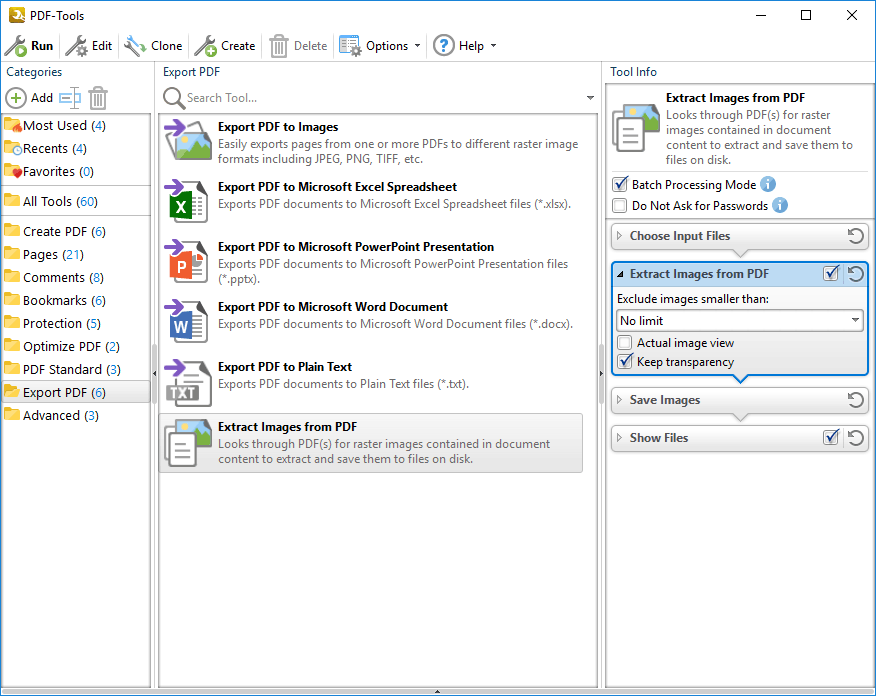Click the 'Export PDF to Images' title
This screenshot has width=876, height=696.
point(278,127)
